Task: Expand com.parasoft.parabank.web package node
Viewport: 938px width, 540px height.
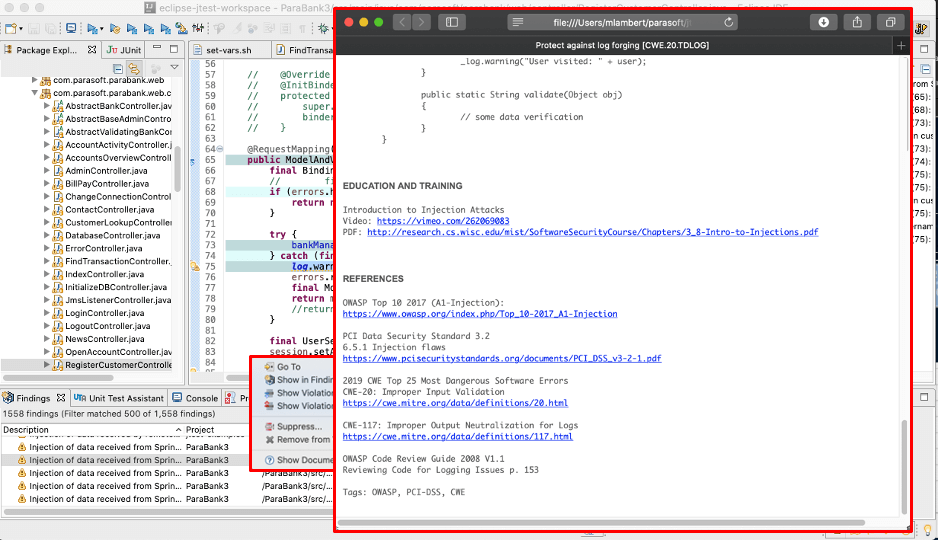Action: coord(34,80)
